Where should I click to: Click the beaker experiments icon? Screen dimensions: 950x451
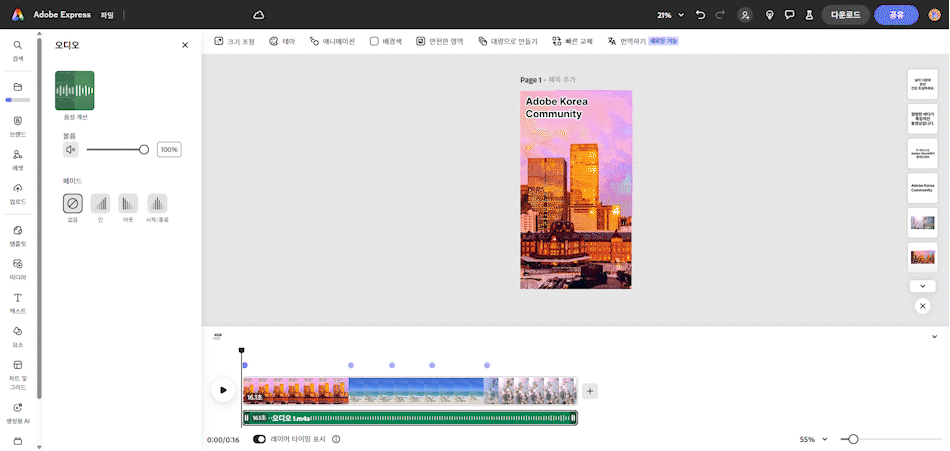pyautogui.click(x=808, y=15)
